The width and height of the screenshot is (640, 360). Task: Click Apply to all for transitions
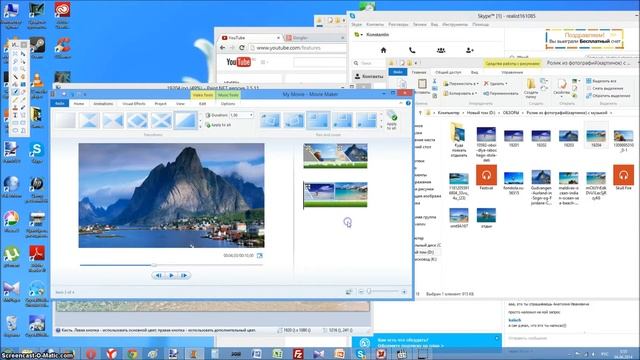218,125
